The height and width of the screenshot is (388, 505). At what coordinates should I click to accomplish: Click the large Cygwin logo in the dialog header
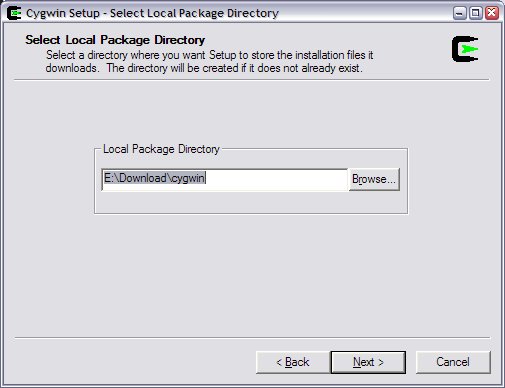465,49
